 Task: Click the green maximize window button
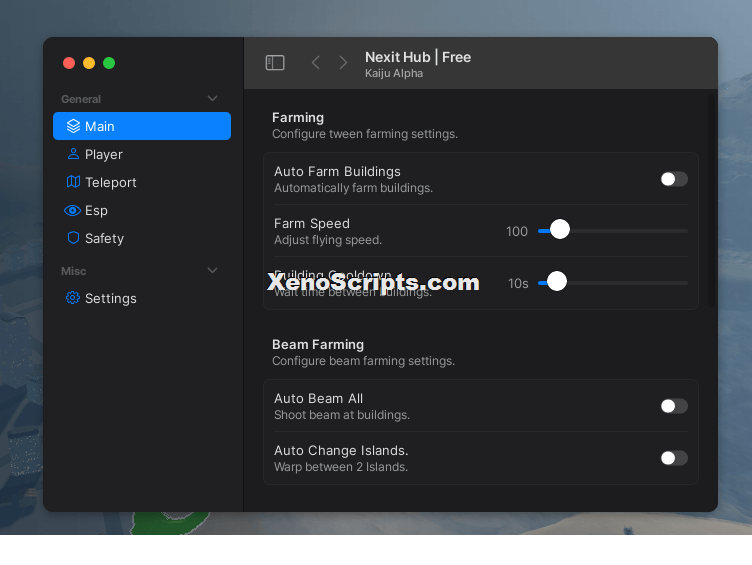(109, 63)
